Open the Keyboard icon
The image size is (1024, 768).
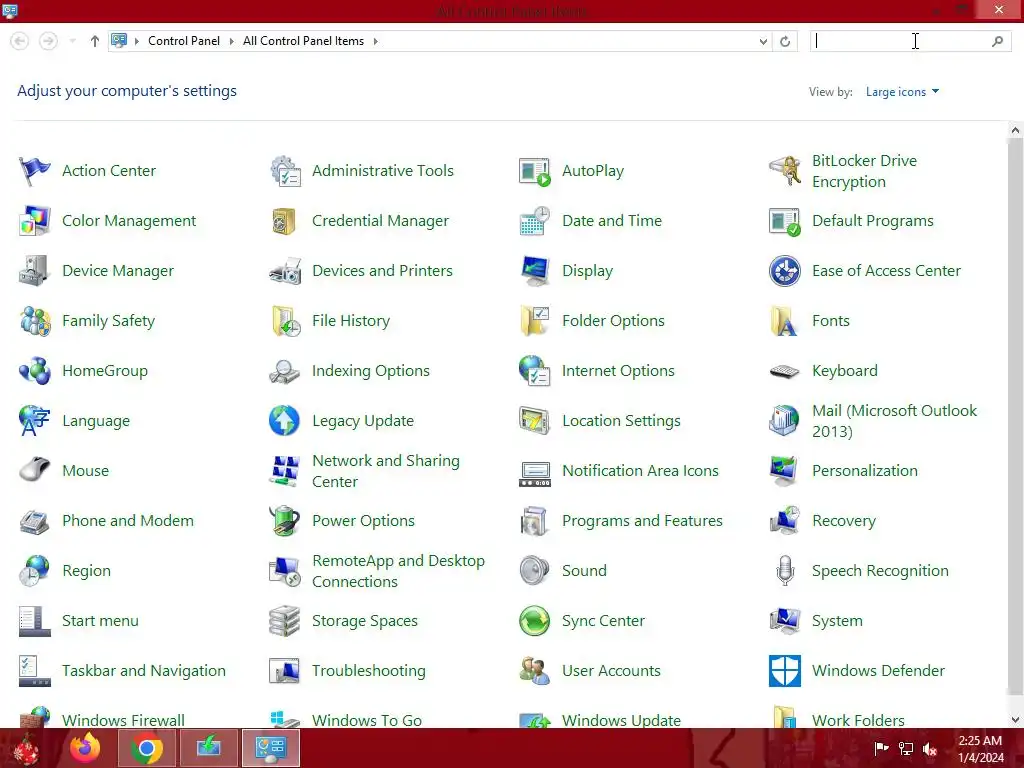click(x=785, y=371)
